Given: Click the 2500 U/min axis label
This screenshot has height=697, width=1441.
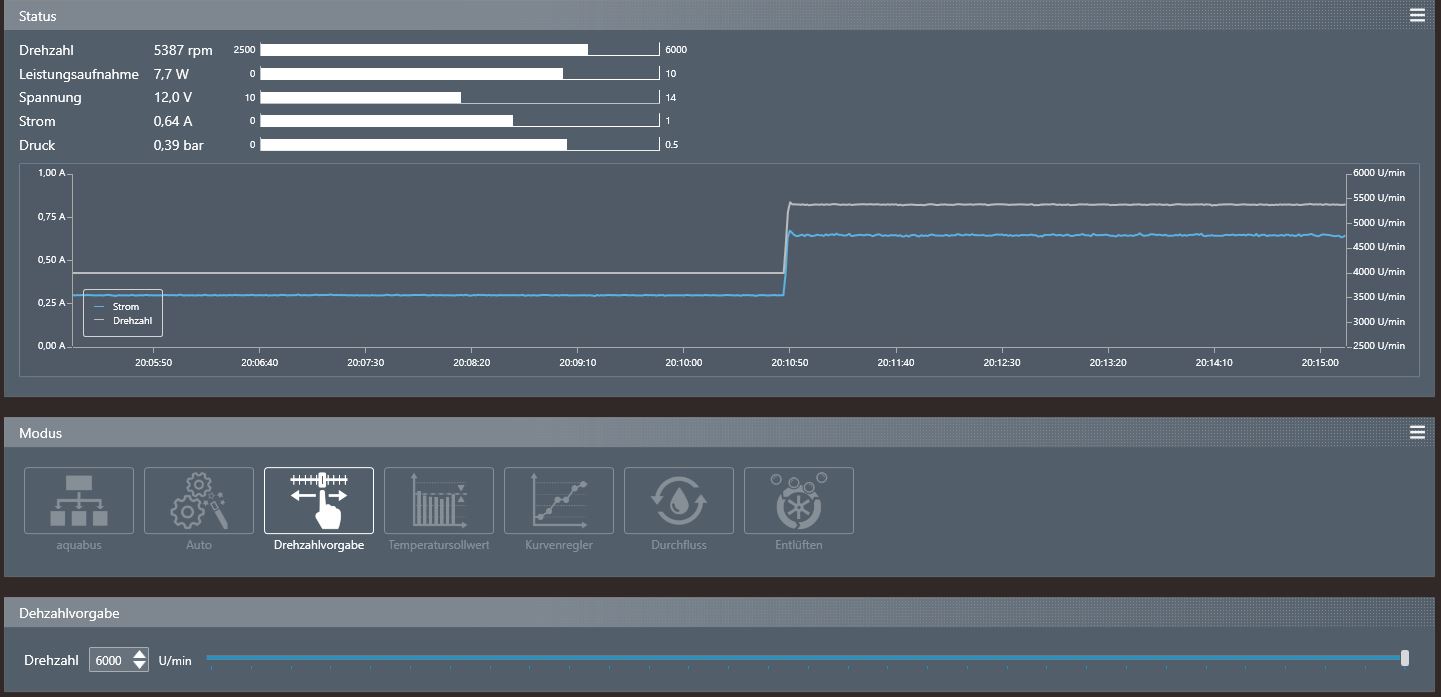Looking at the screenshot, I should (1379, 346).
